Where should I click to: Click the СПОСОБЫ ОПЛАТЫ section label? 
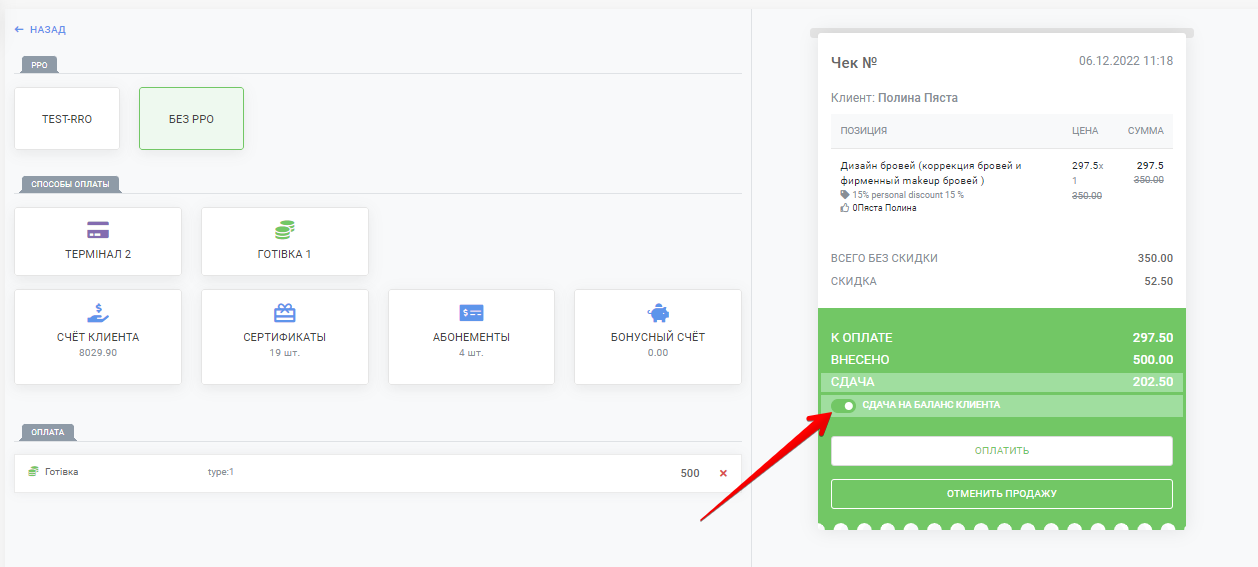pyautogui.click(x=71, y=185)
